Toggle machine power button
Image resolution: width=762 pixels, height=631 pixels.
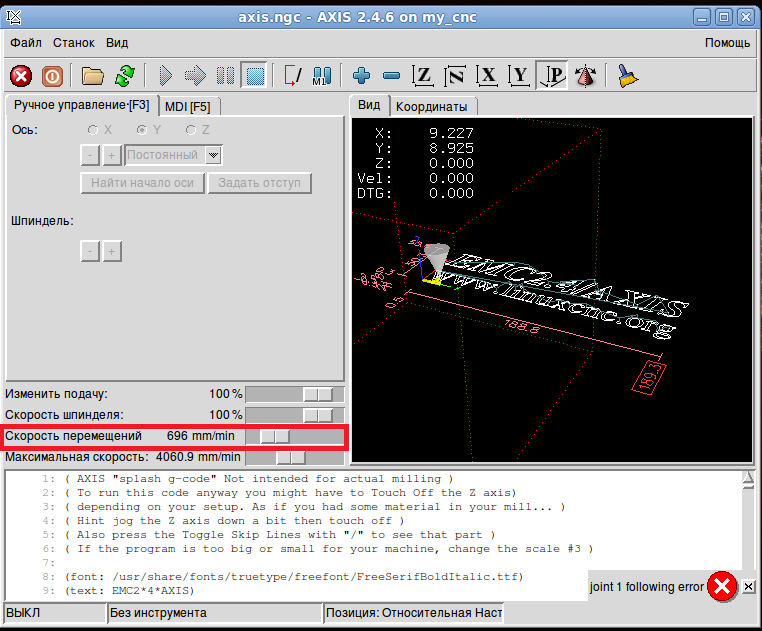(x=52, y=76)
